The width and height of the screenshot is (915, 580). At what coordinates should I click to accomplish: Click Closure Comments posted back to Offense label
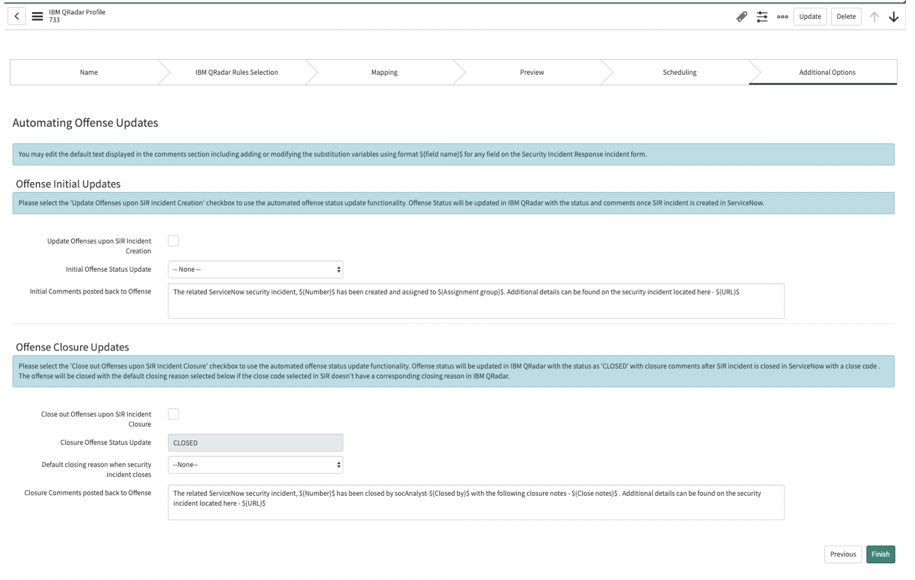[x=88, y=492]
